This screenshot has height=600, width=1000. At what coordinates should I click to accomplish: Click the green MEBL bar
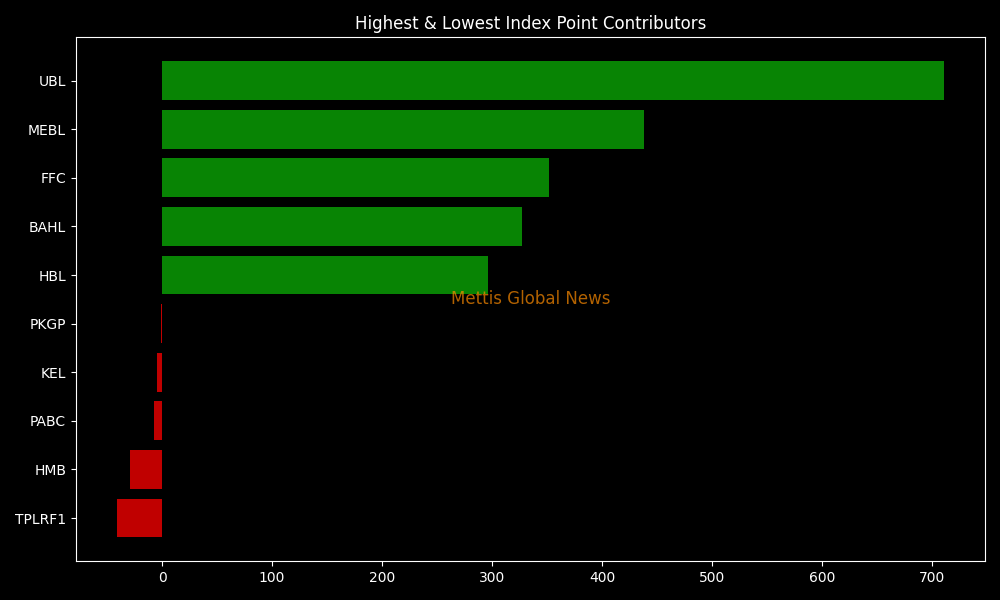[x=402, y=130]
